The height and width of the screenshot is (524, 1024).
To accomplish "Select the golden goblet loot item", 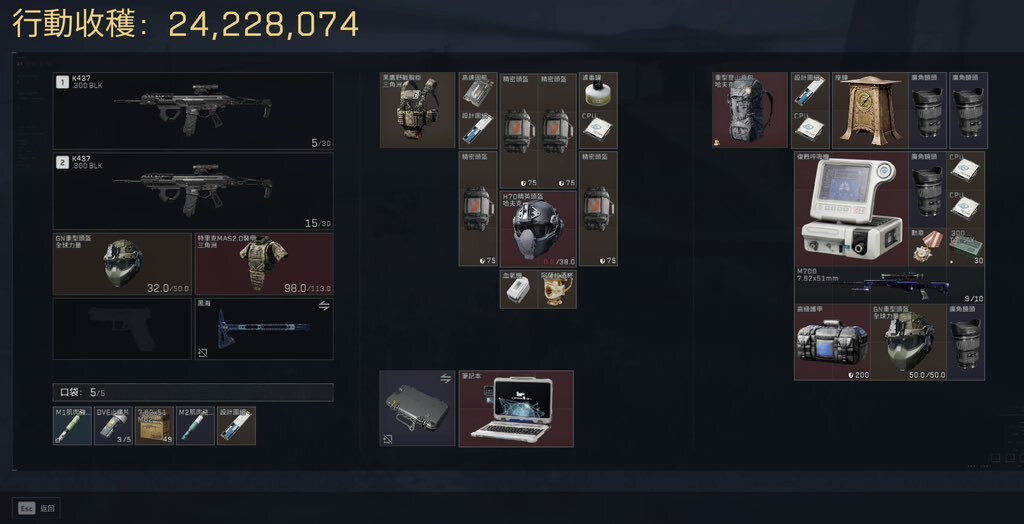I will (558, 289).
